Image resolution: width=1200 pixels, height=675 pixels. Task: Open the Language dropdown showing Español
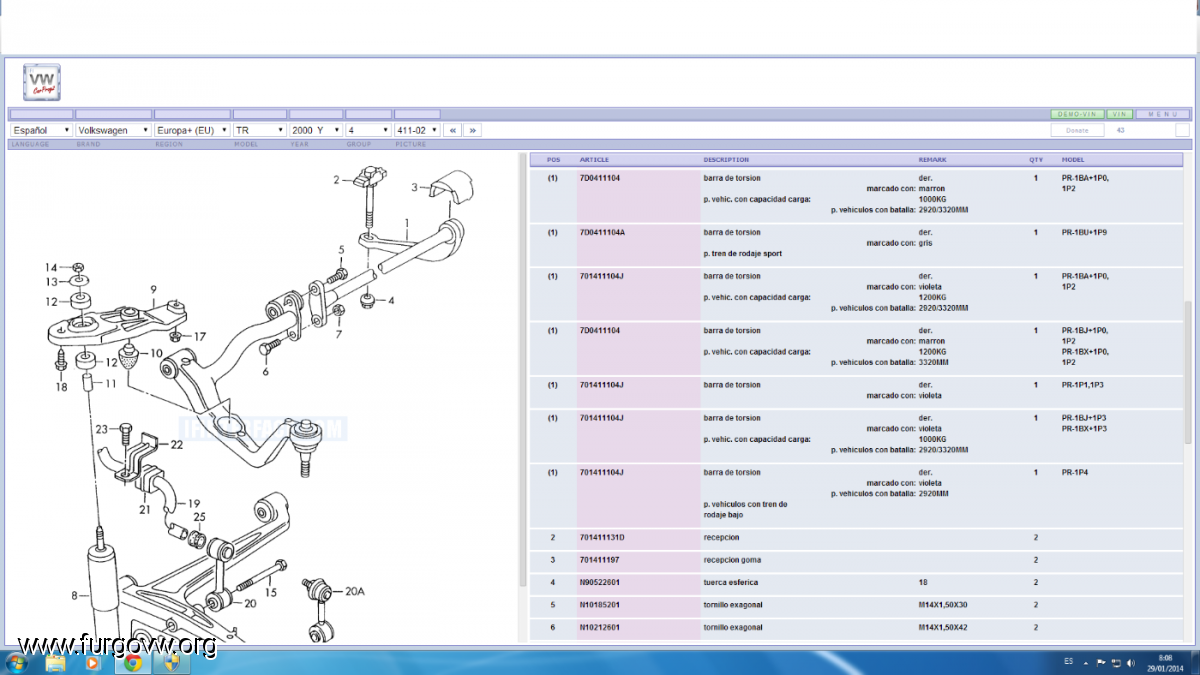(x=41, y=130)
